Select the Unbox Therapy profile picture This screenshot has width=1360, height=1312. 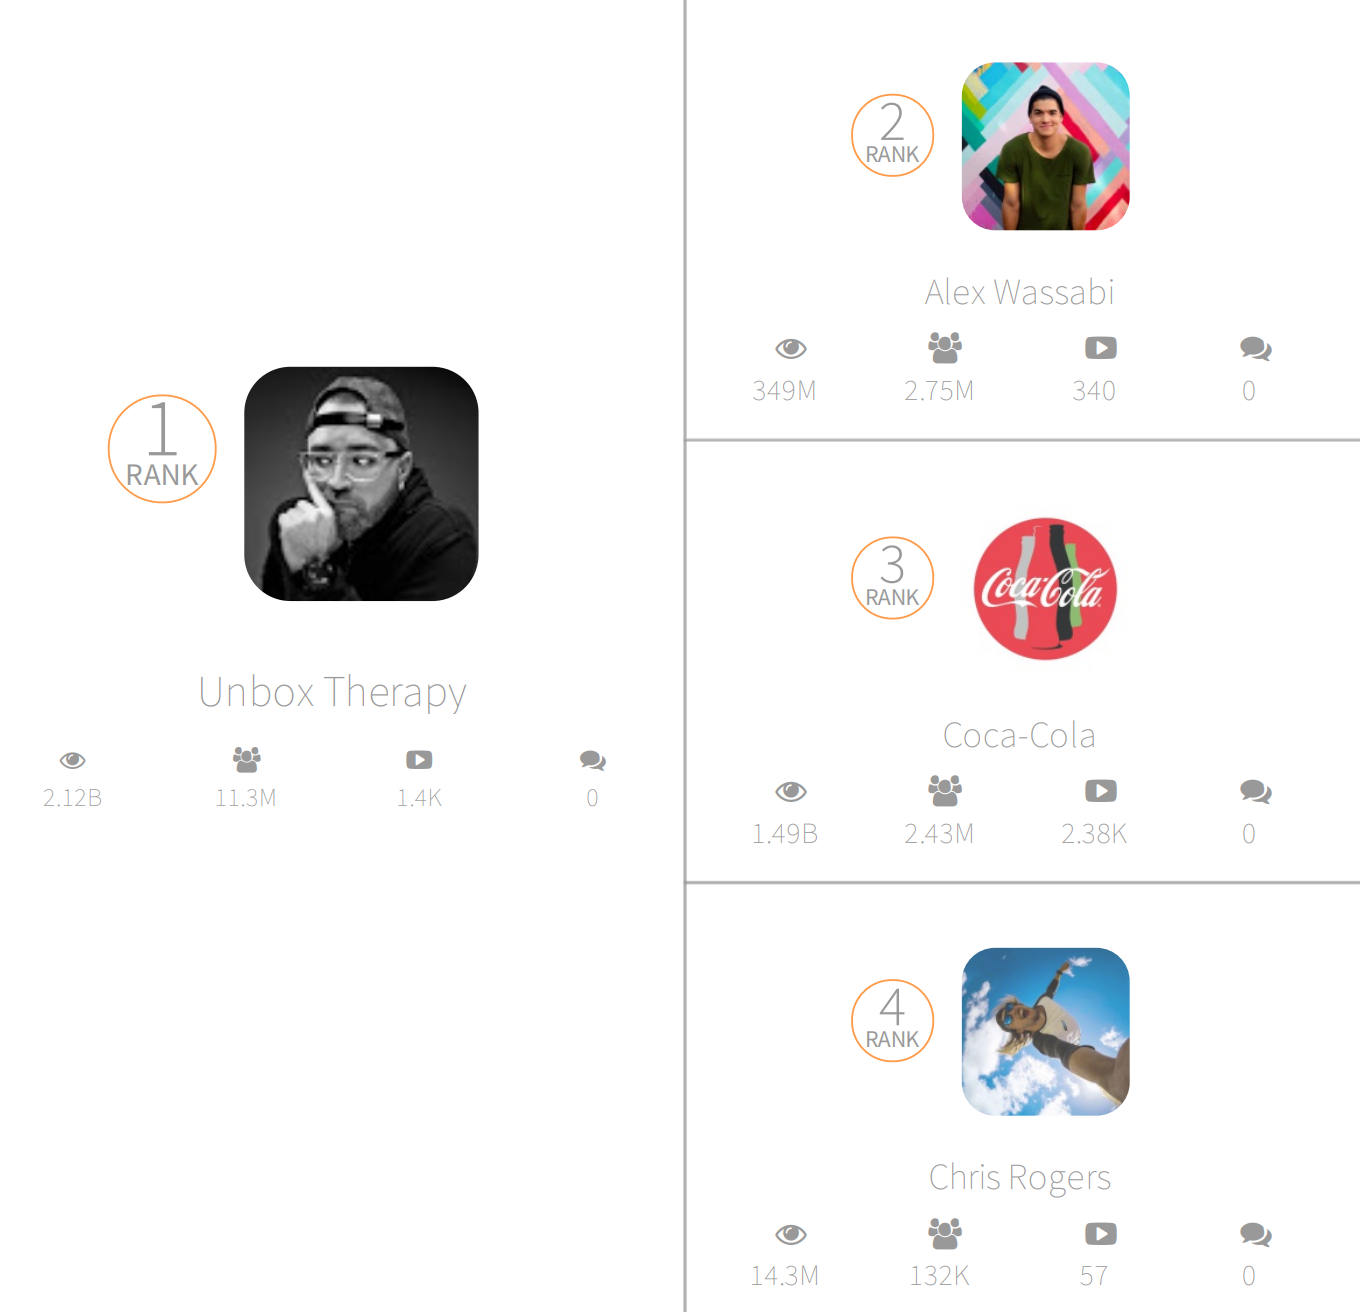click(x=361, y=484)
